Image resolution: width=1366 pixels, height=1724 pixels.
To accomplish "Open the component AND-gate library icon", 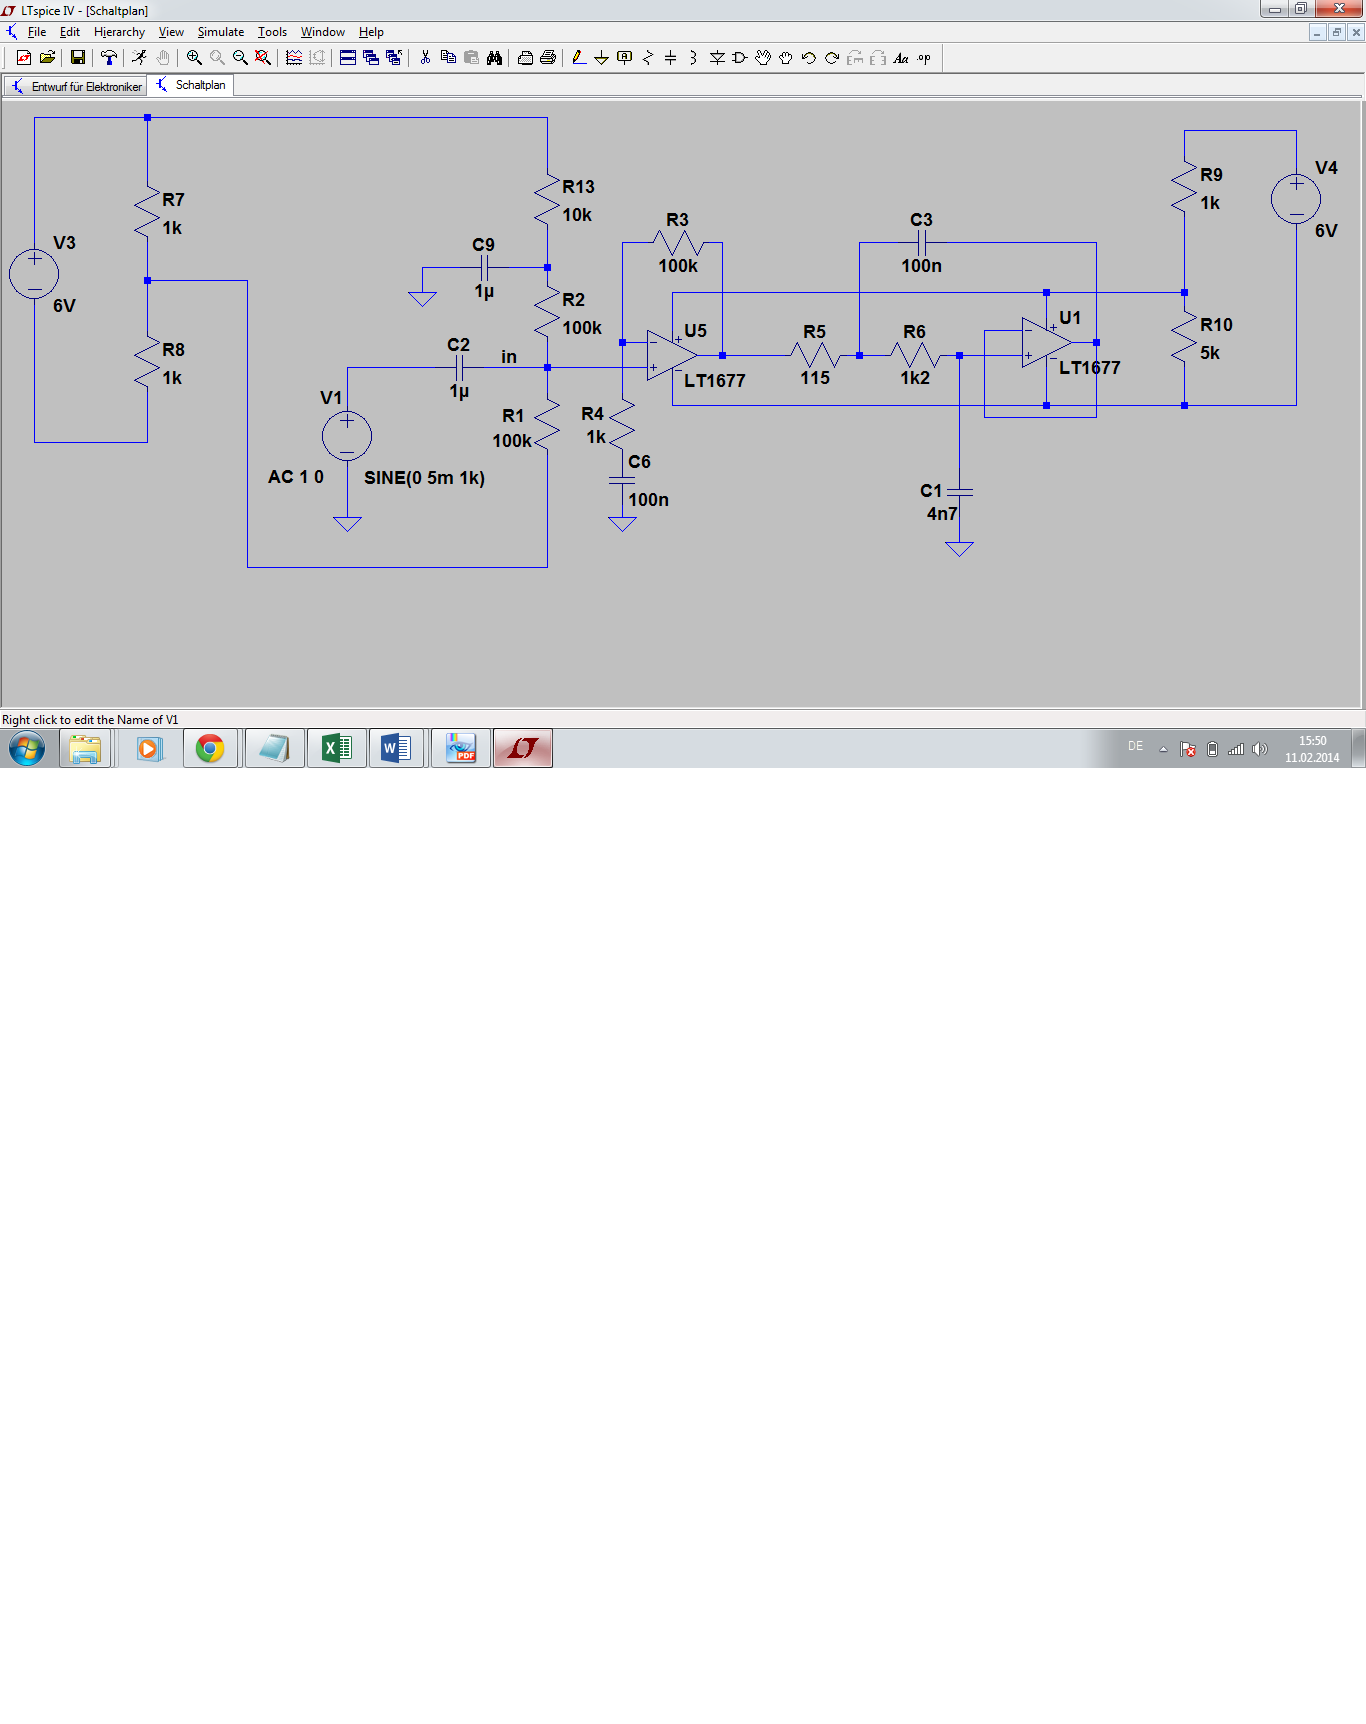I will coord(740,58).
